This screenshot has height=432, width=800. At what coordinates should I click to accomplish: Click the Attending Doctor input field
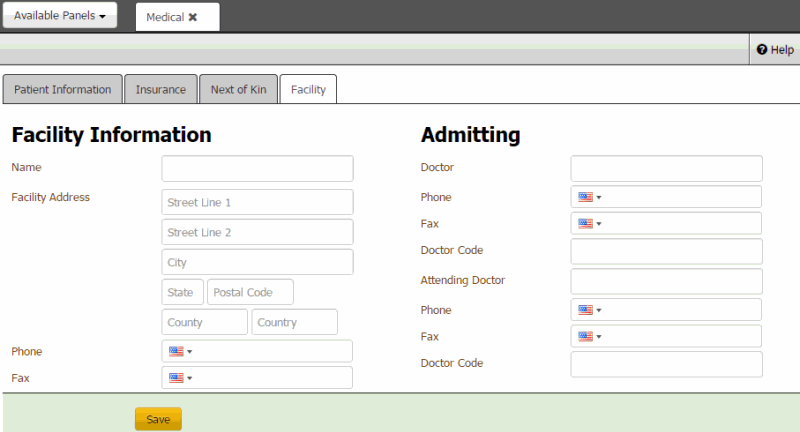(666, 281)
